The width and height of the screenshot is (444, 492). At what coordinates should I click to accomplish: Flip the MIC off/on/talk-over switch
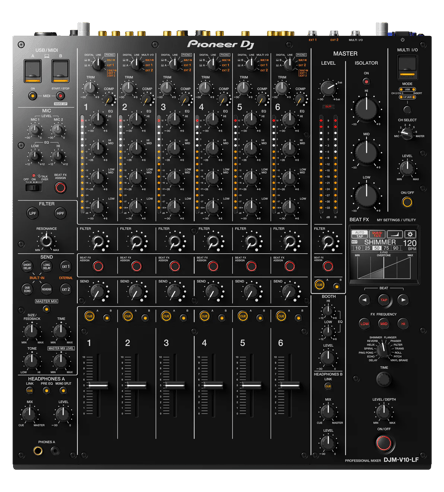(x=34, y=187)
